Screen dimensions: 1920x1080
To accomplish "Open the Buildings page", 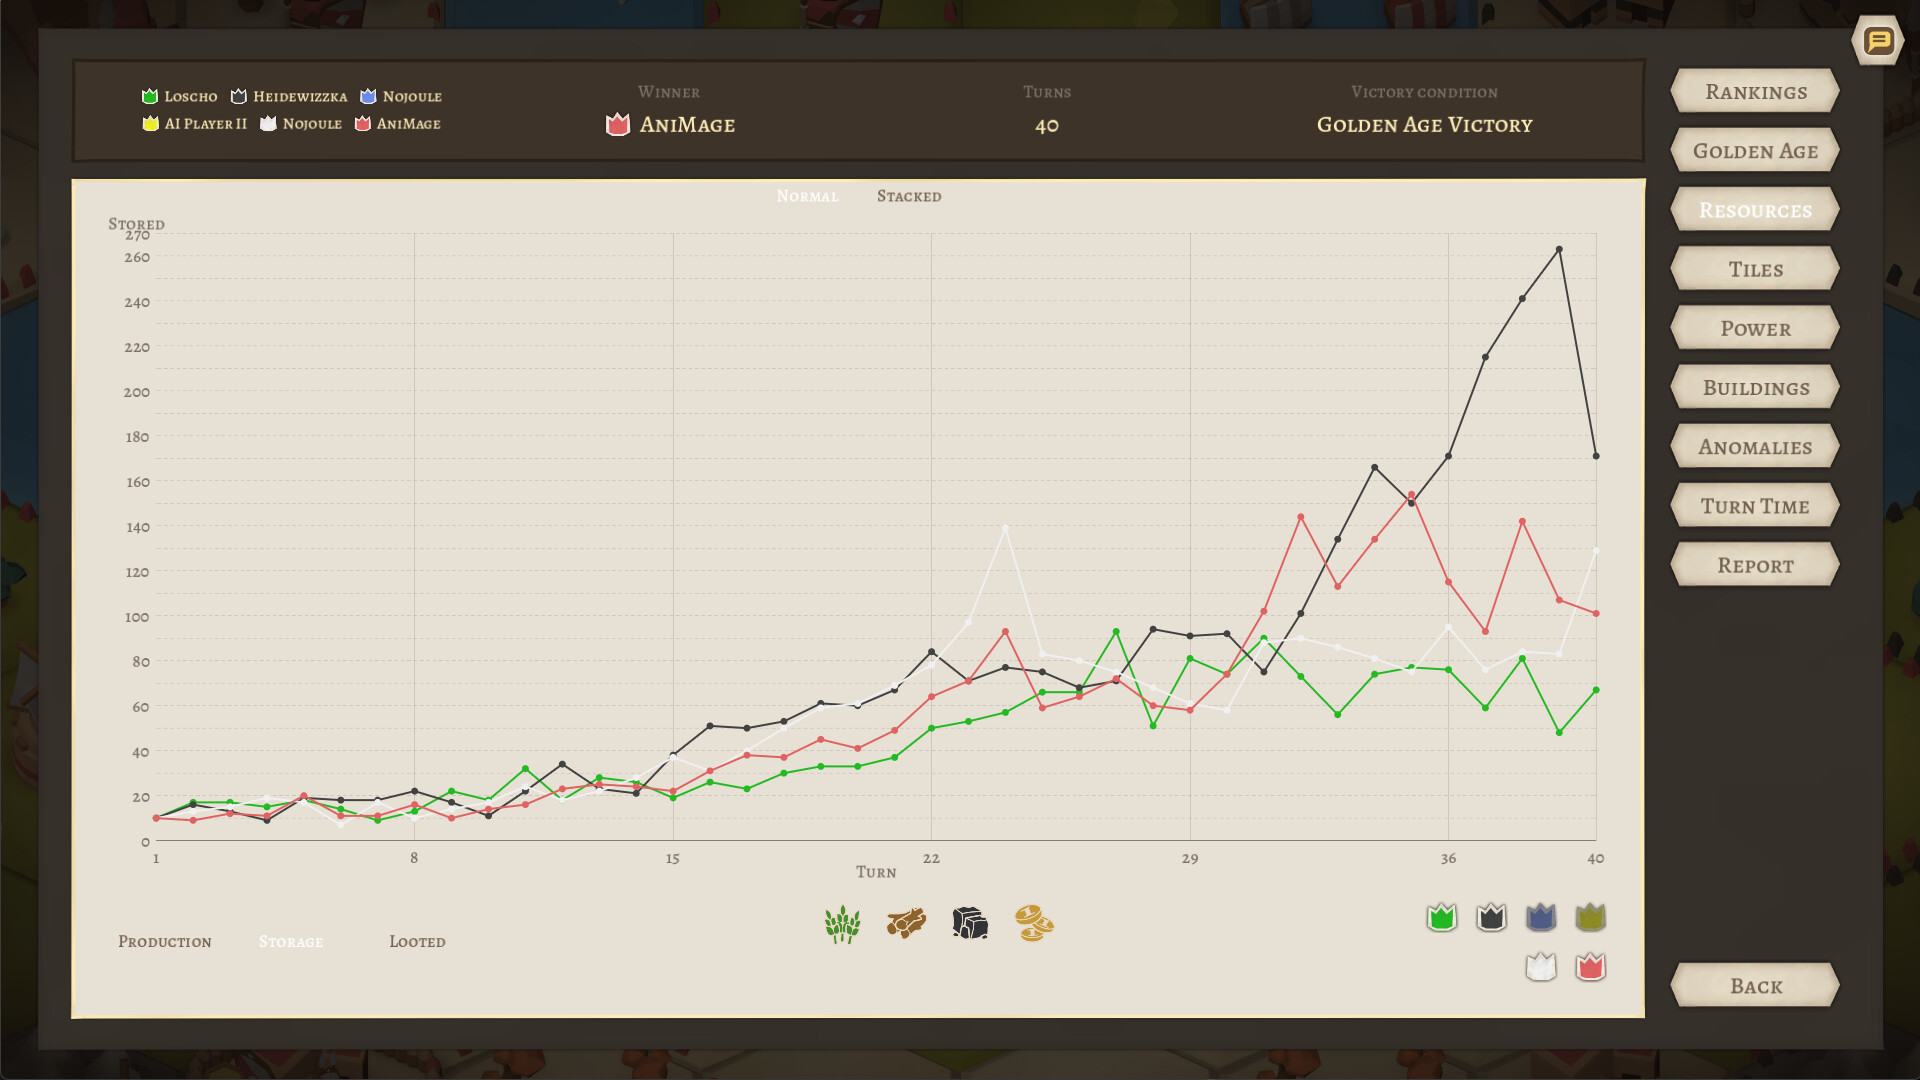I will (1755, 388).
